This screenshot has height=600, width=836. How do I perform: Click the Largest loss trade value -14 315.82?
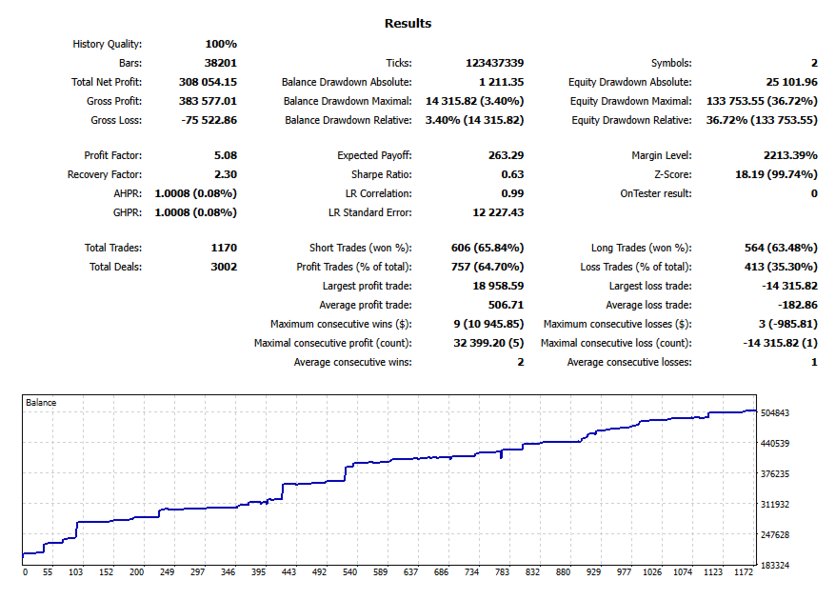[x=790, y=286]
